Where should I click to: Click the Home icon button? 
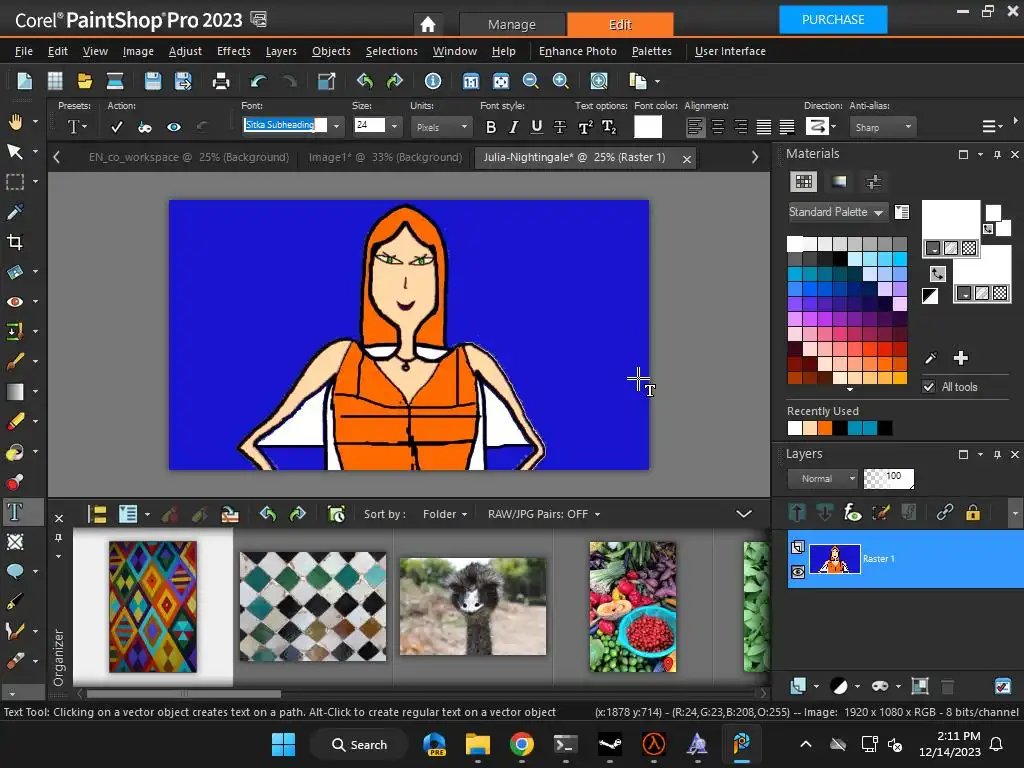click(428, 24)
